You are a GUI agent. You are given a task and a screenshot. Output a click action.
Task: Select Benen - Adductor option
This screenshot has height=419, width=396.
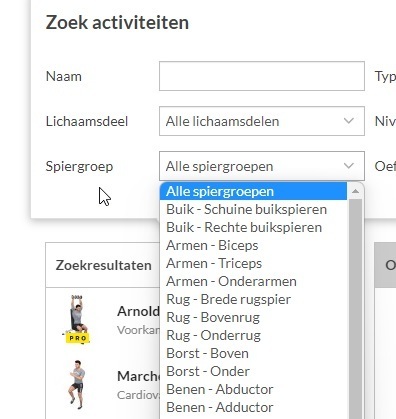click(x=253, y=407)
